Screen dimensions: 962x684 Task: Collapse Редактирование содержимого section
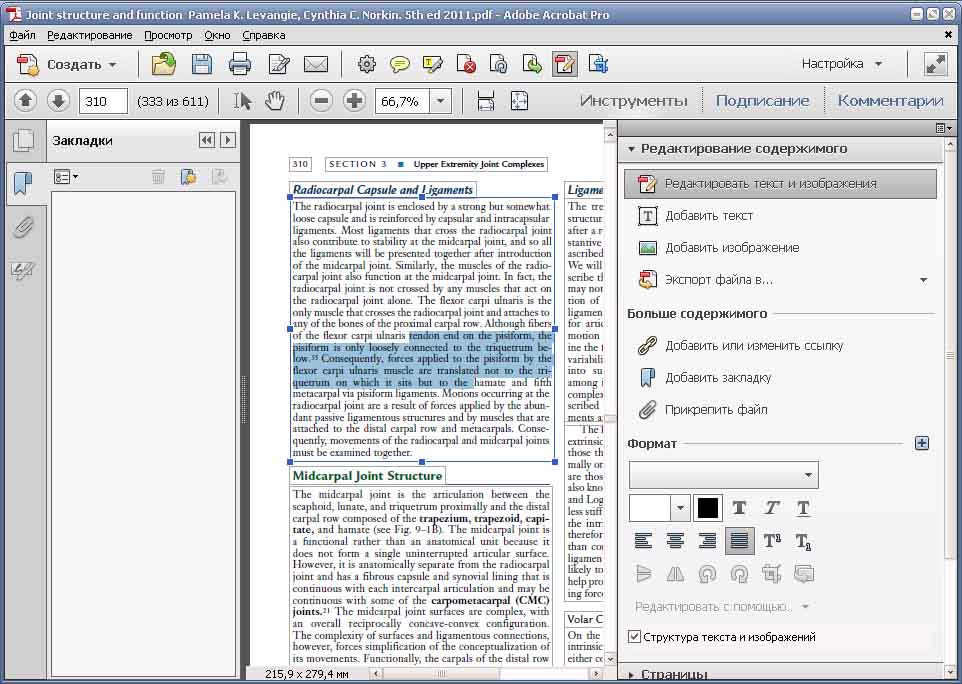click(631, 149)
